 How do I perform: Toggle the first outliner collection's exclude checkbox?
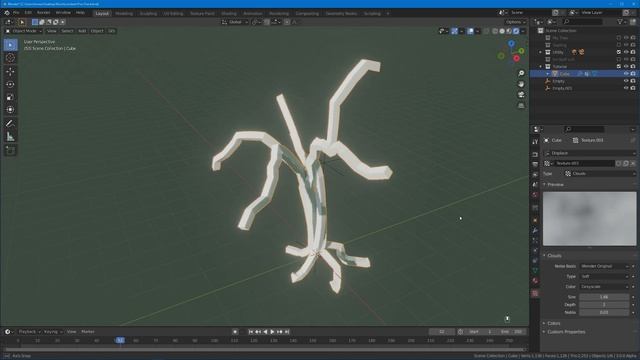[x=619, y=38]
